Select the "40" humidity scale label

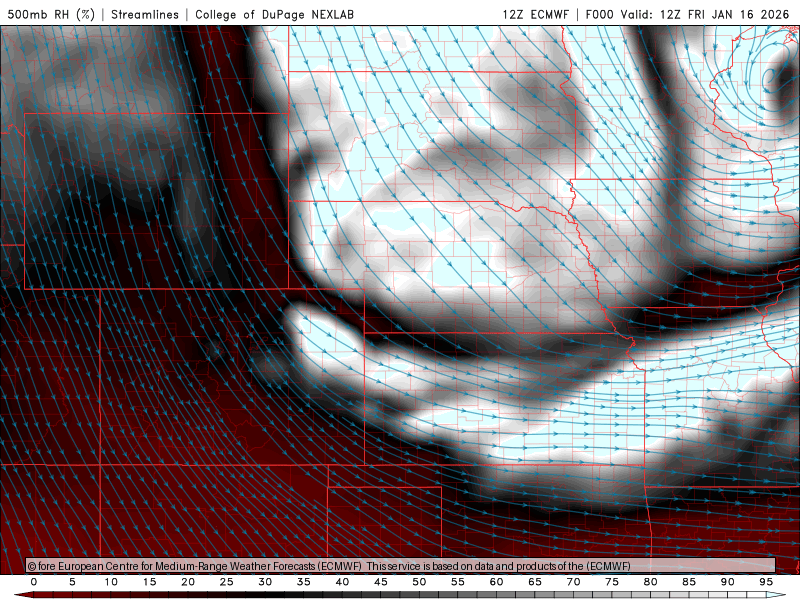pyautogui.click(x=342, y=582)
